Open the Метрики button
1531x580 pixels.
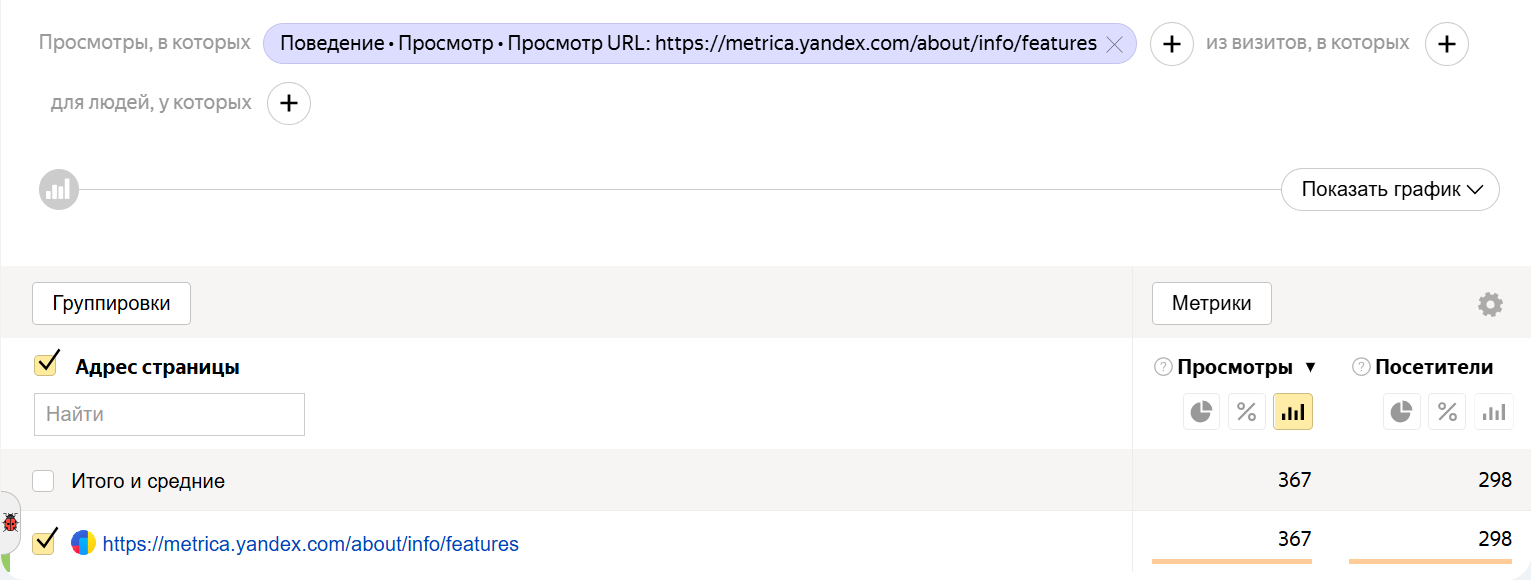pyautogui.click(x=1211, y=303)
